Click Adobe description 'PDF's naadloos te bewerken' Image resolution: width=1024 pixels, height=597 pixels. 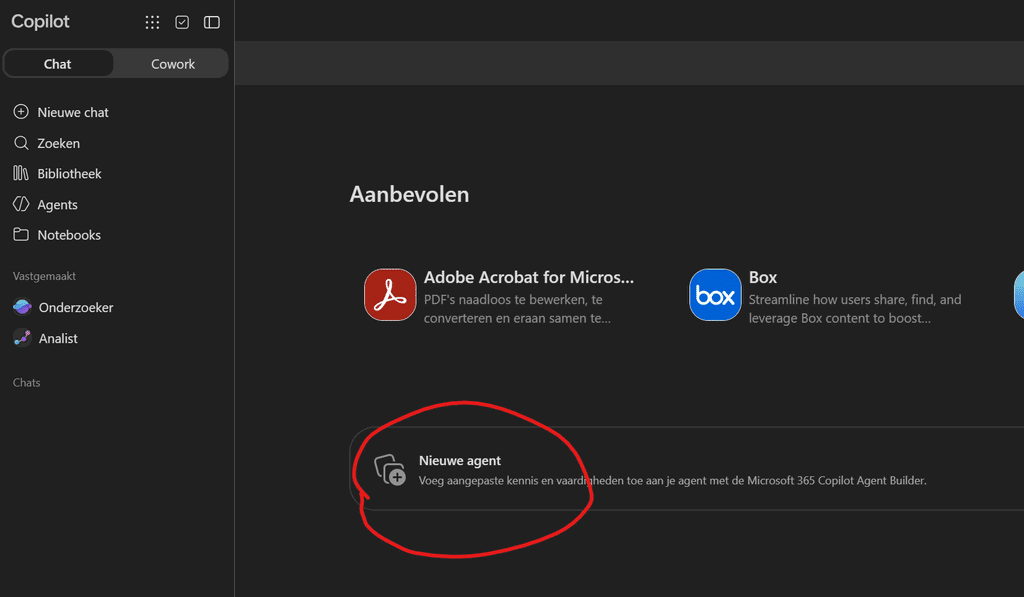tap(517, 309)
